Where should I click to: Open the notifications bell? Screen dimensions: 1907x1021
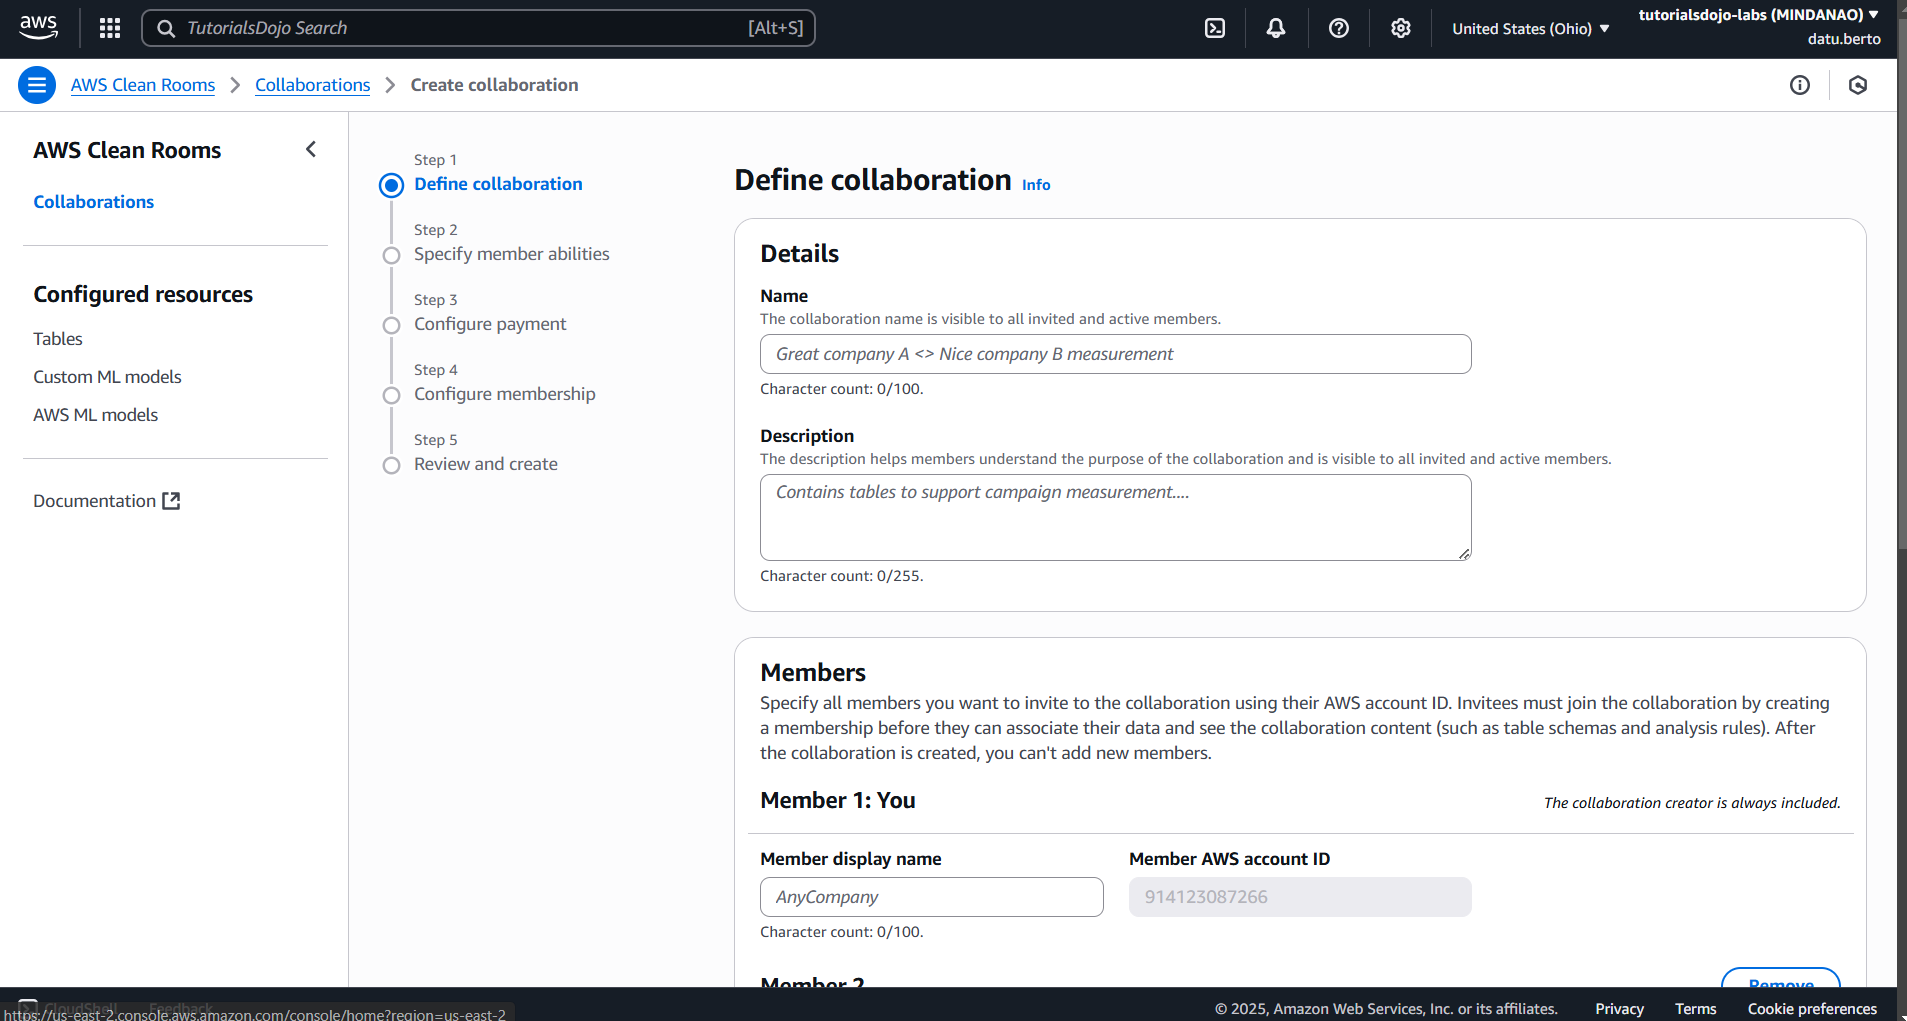[1276, 28]
